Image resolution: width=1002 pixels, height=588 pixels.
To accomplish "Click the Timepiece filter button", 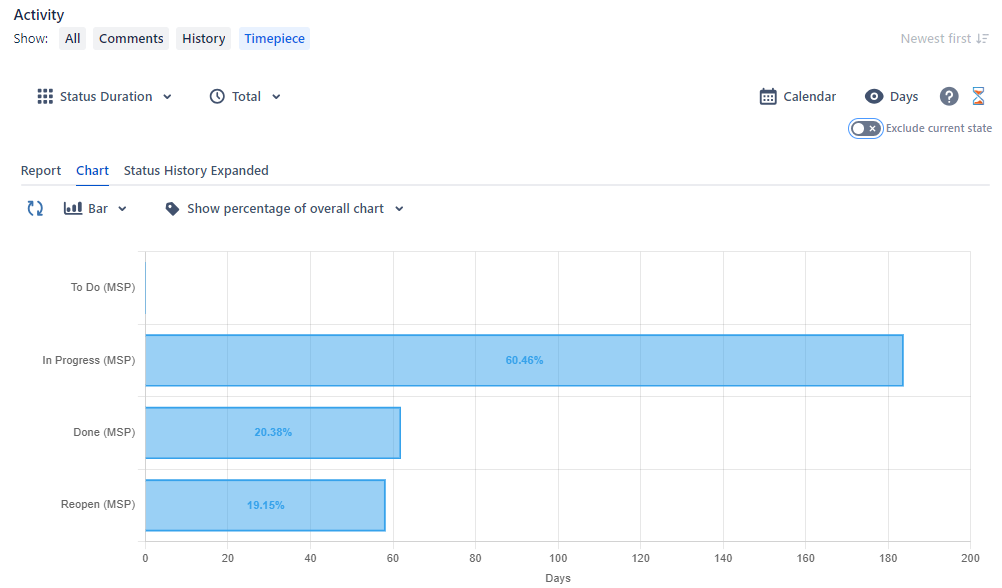I will (274, 38).
